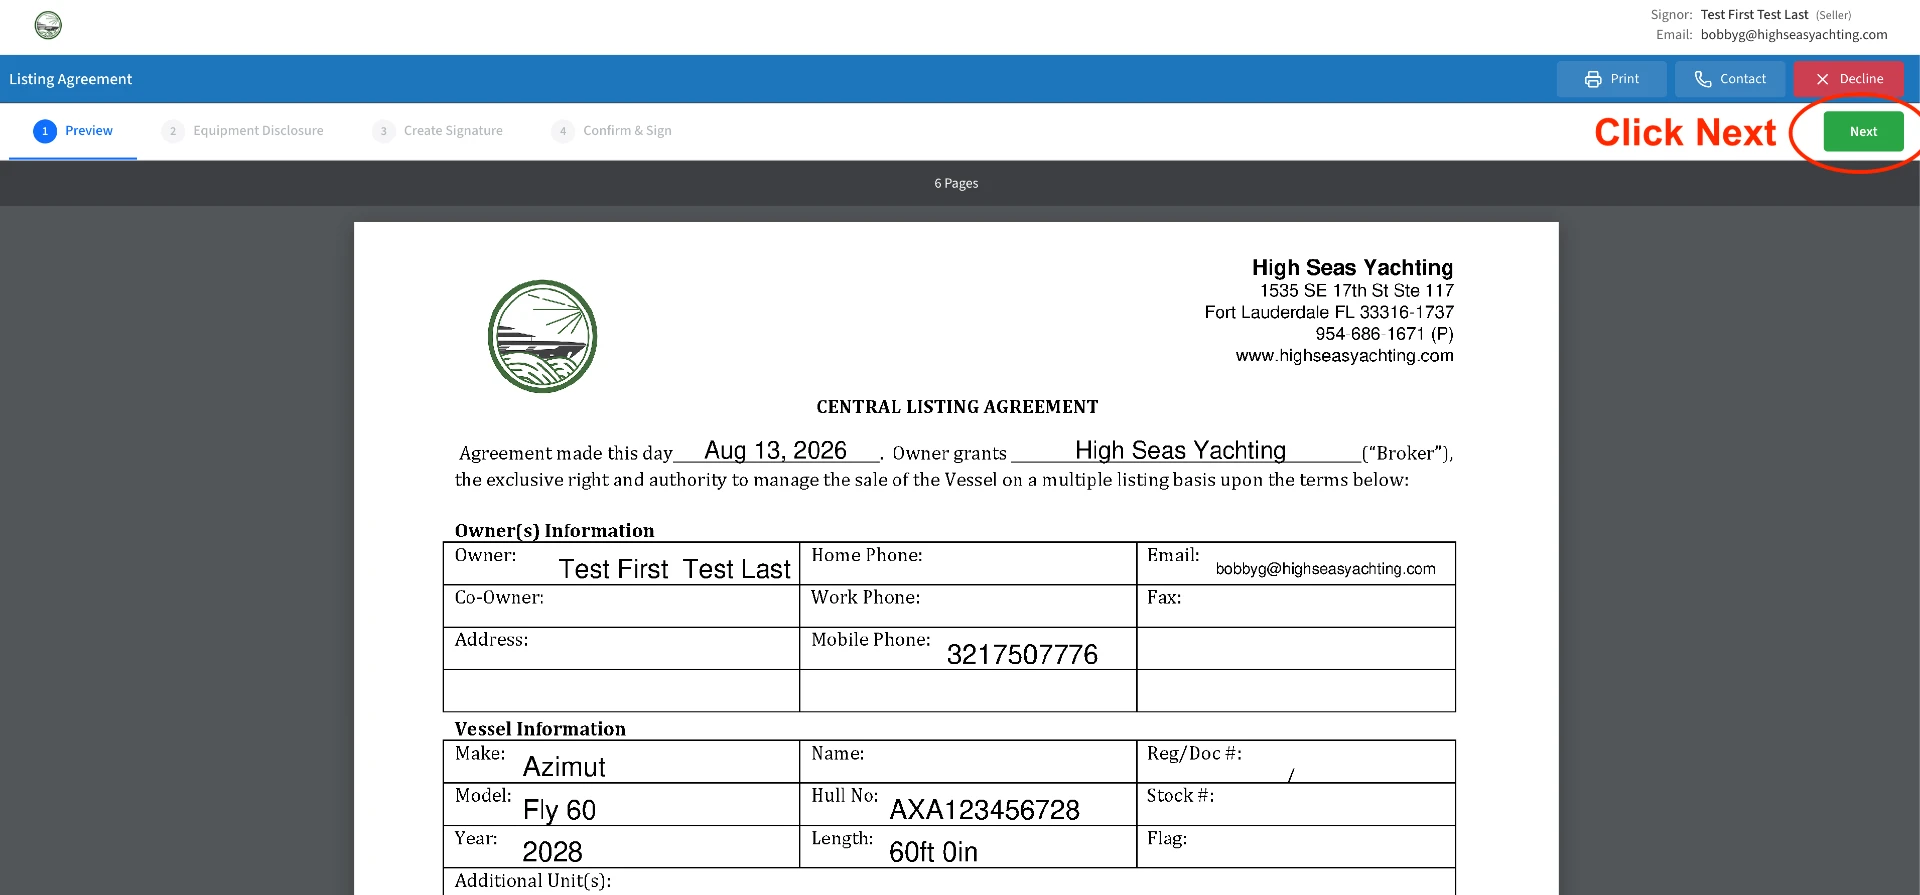Click the CENTRAL LISTING AGREEMENT heading
Image resolution: width=1920 pixels, height=895 pixels.
coord(957,407)
